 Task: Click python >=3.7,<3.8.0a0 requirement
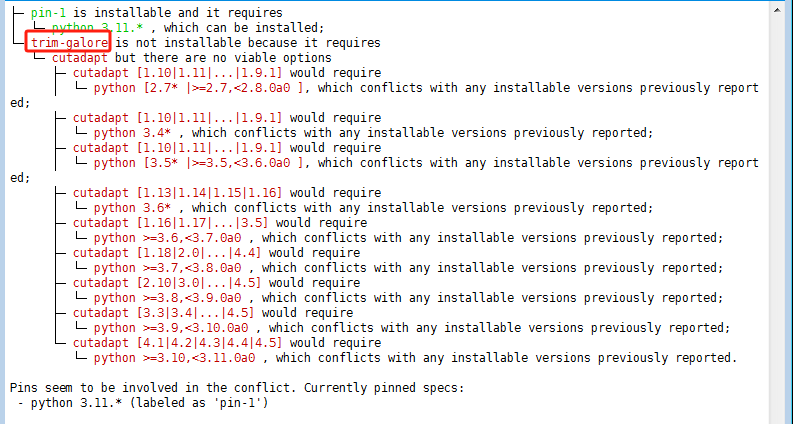167,268
